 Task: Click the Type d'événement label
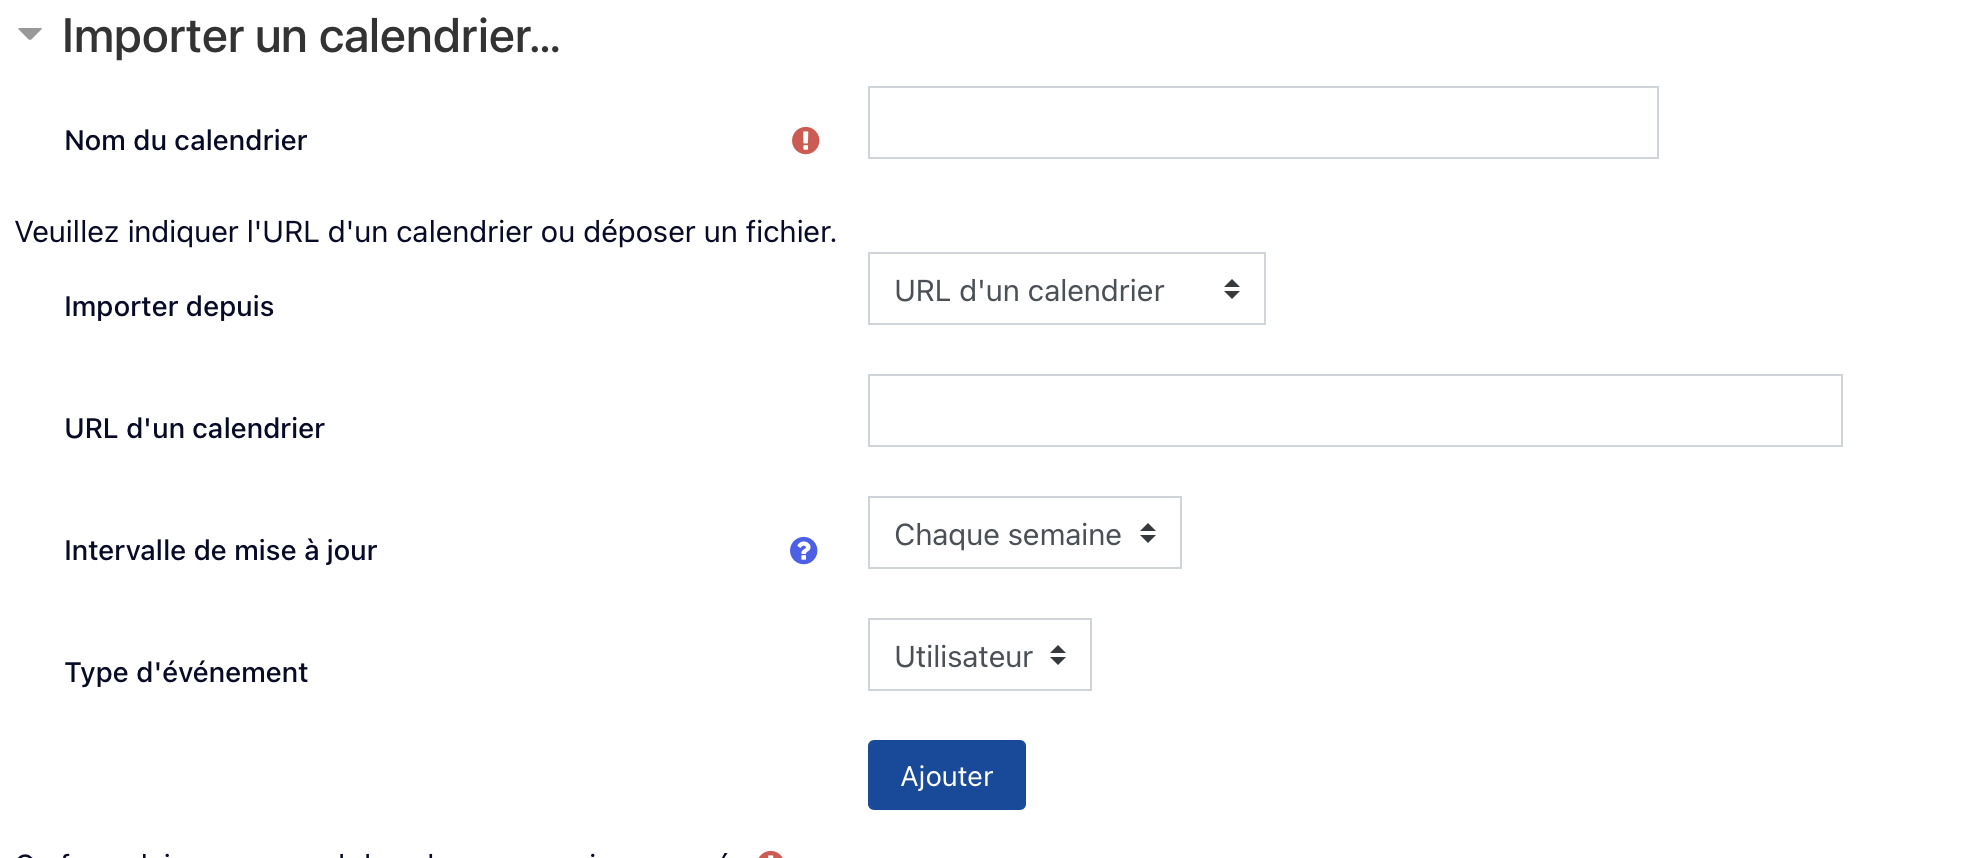[186, 673]
